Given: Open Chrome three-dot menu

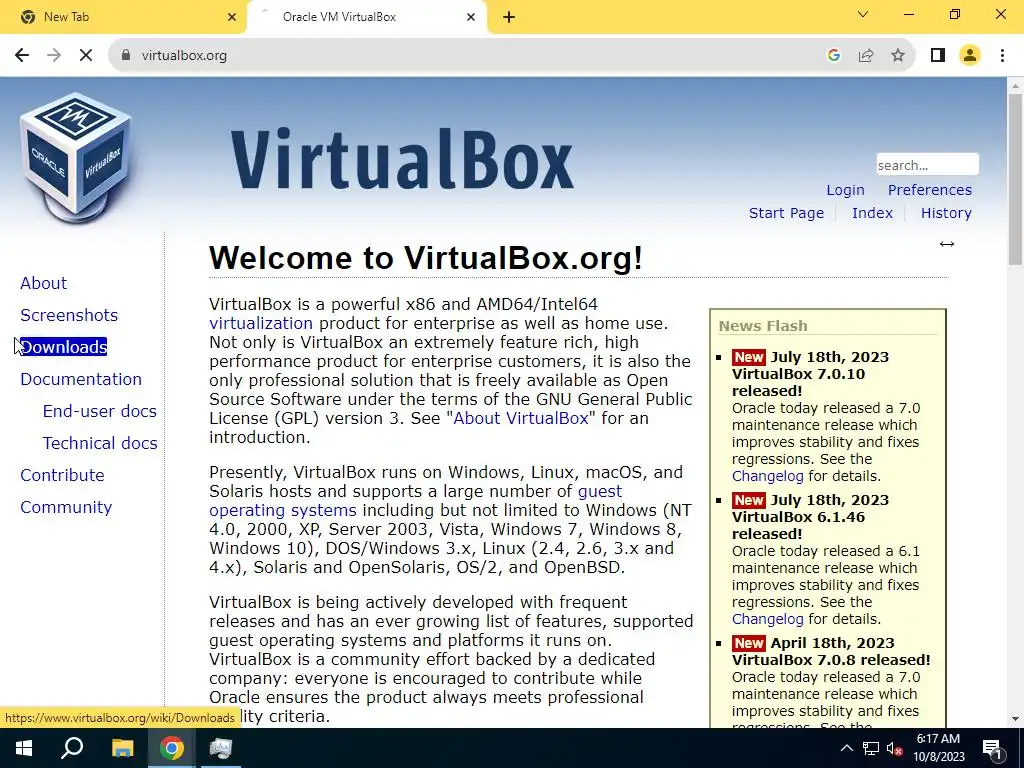Looking at the screenshot, I should [x=1002, y=56].
